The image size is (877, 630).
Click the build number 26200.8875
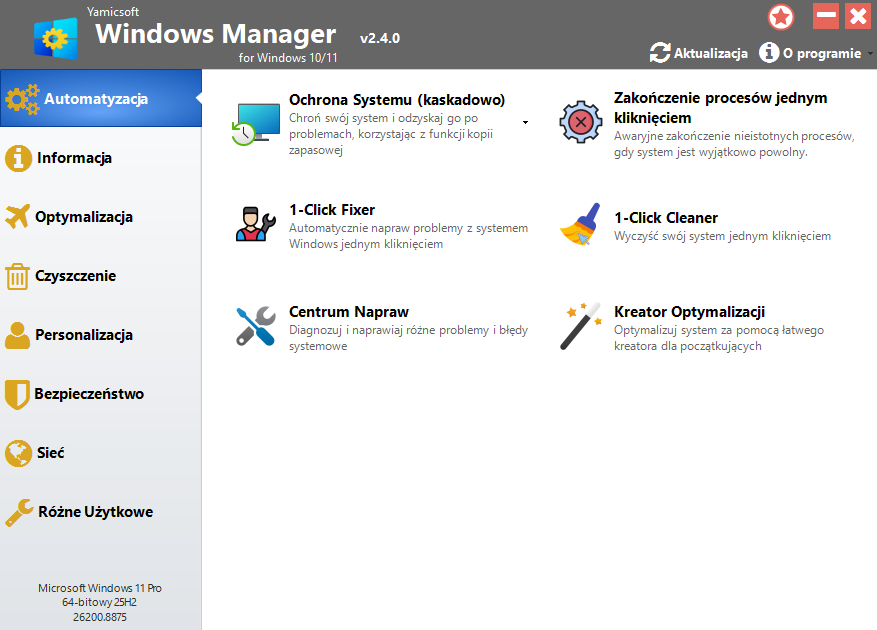click(100, 617)
